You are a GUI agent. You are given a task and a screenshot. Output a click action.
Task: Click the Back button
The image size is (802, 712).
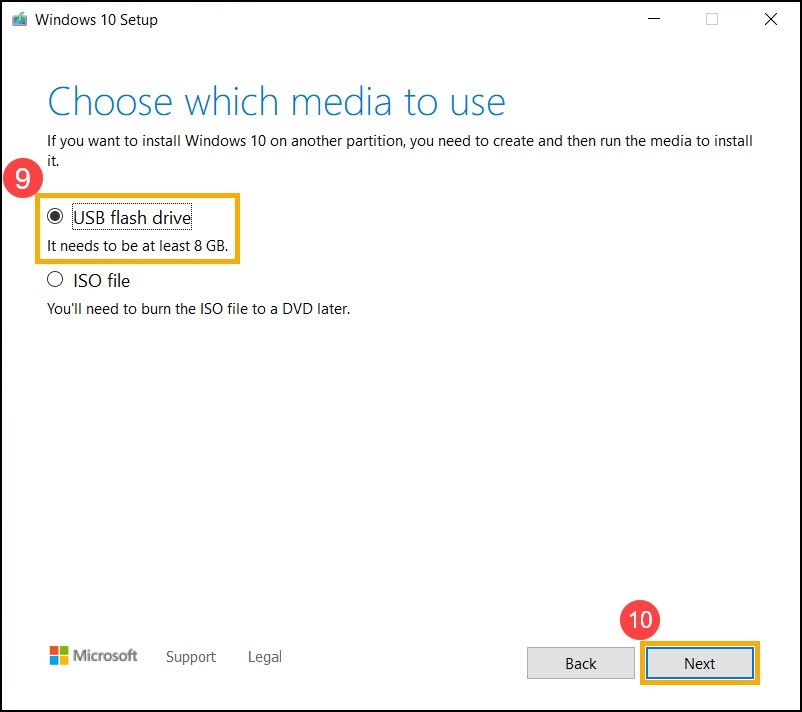tap(580, 663)
